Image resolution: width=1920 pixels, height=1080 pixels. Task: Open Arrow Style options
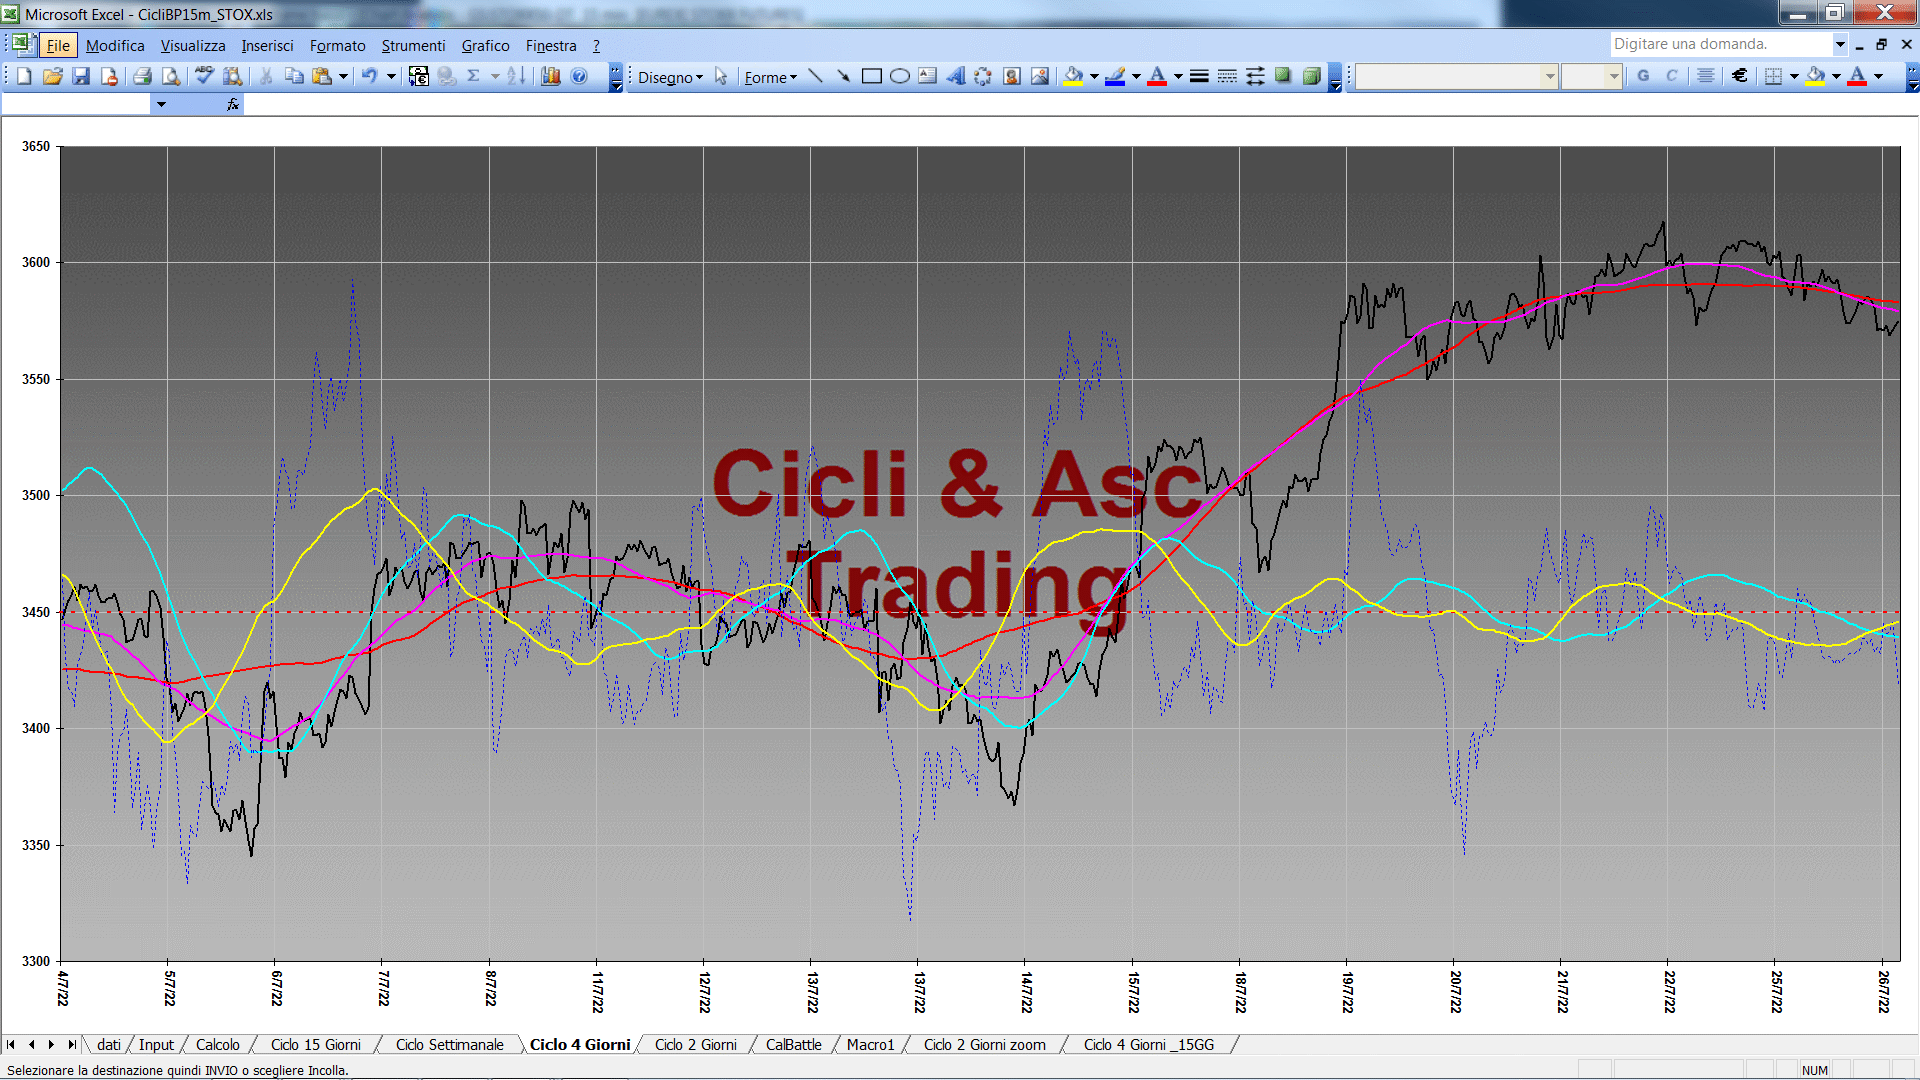click(x=1255, y=76)
